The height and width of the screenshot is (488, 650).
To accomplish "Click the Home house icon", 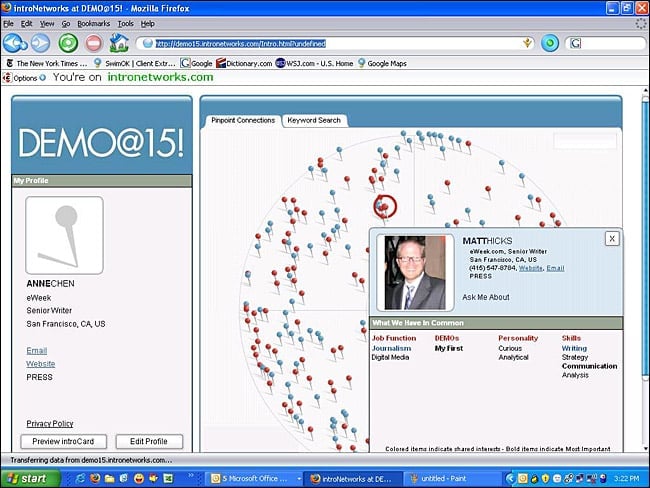I will [x=119, y=43].
